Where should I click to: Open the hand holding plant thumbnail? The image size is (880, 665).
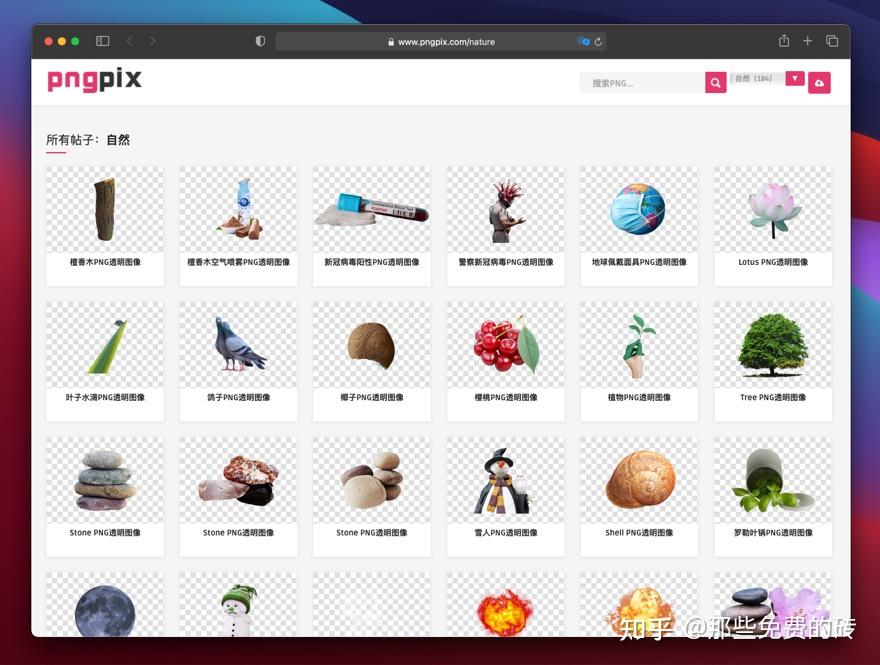pos(639,345)
